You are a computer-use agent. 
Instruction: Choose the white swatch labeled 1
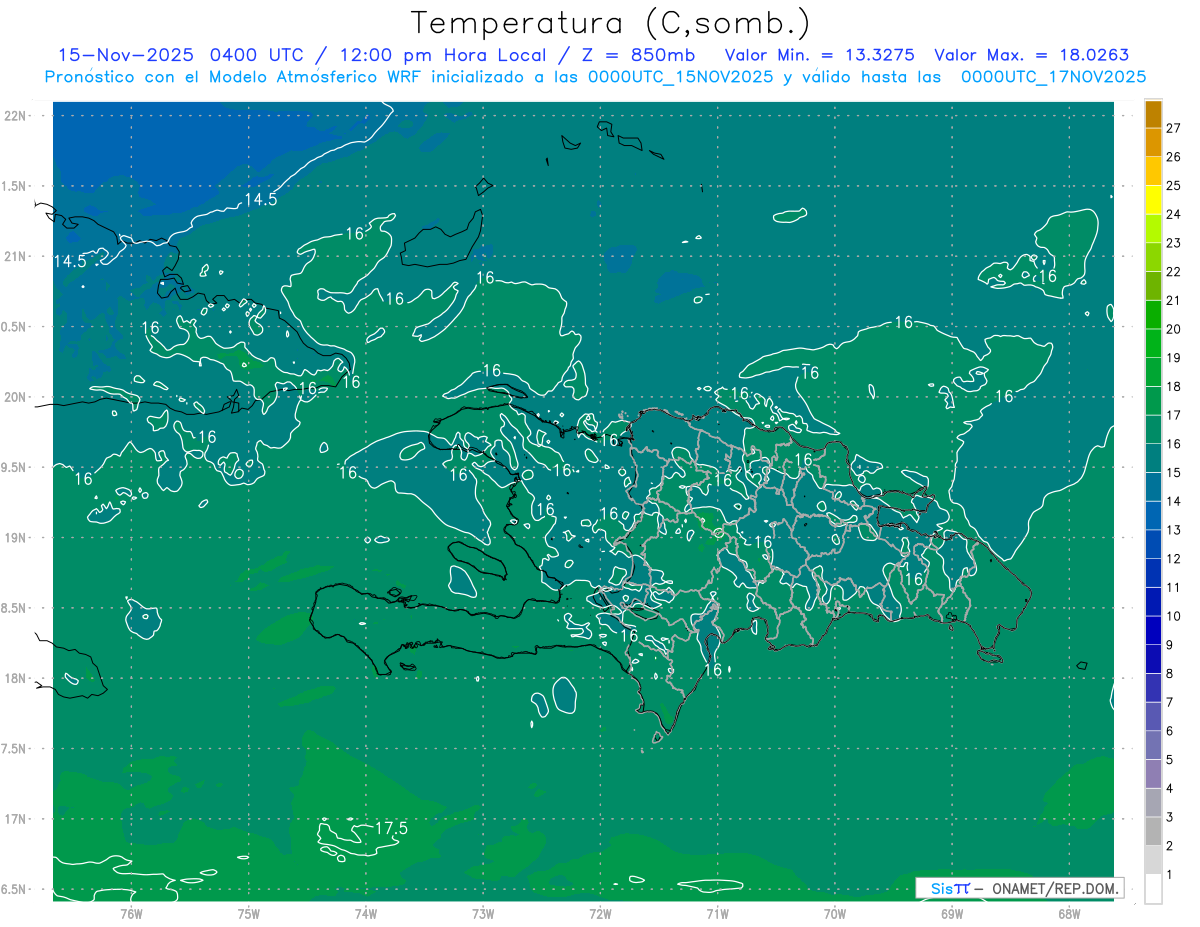click(1153, 889)
